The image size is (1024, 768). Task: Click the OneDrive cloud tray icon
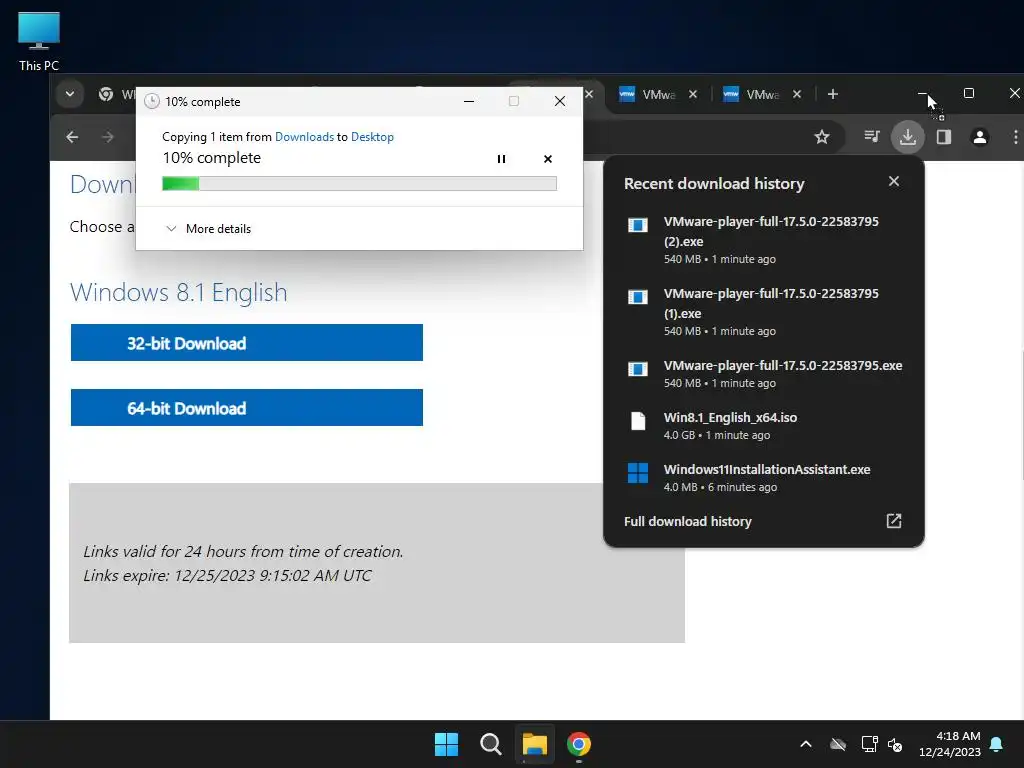[x=838, y=744]
